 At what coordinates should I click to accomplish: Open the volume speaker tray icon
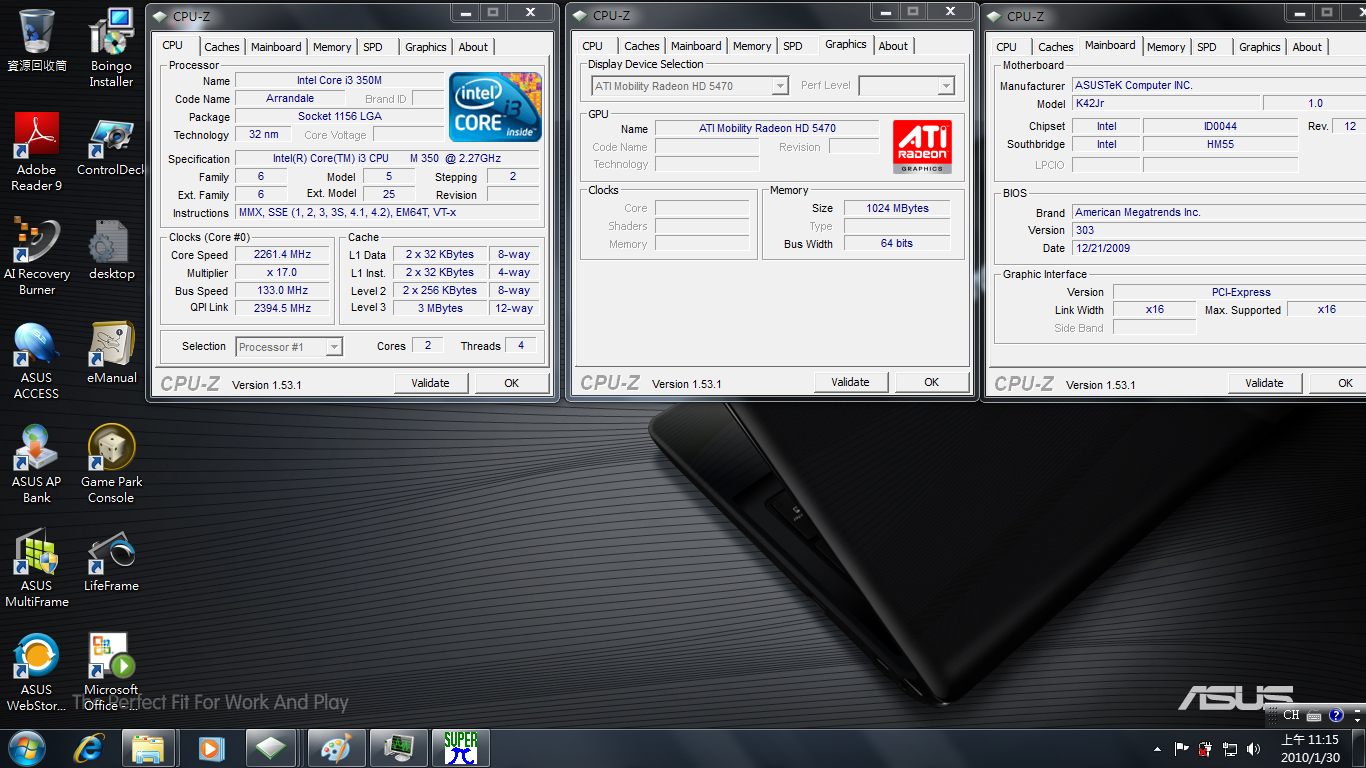click(1253, 748)
